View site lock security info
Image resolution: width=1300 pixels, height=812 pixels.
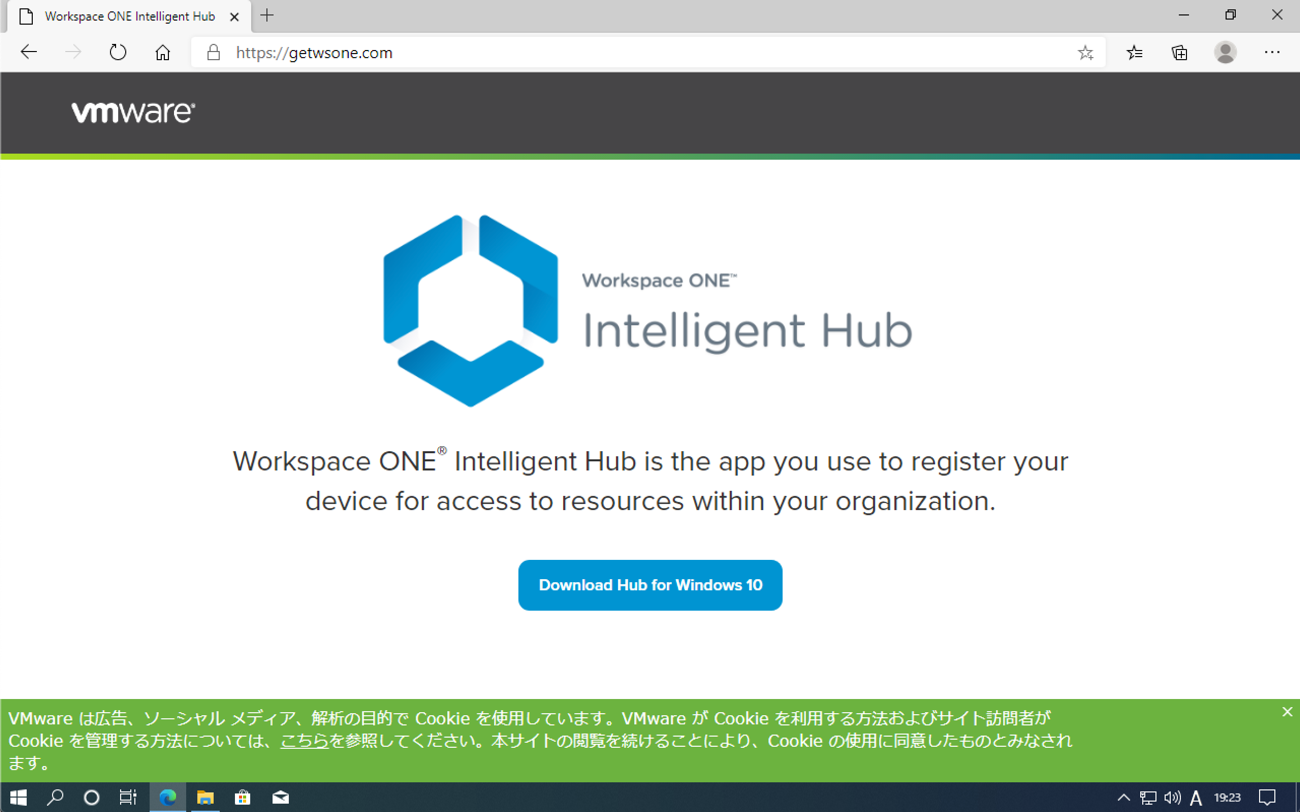click(213, 52)
